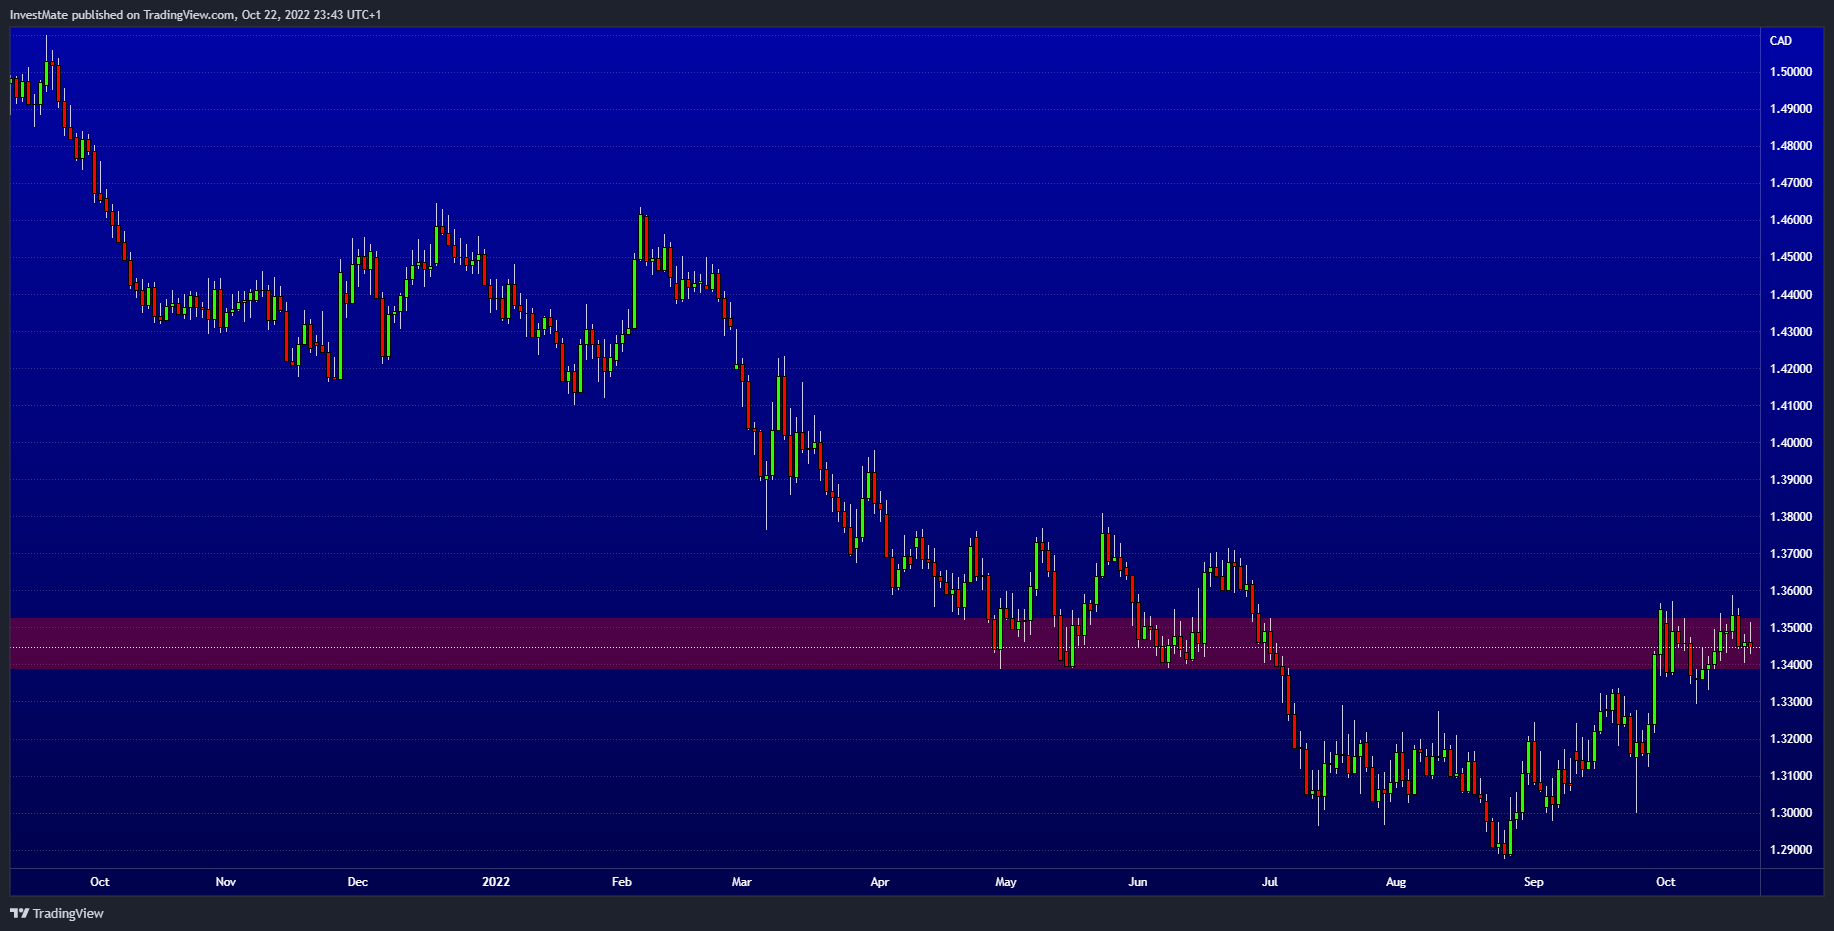Screen dimensions: 1834x931
Task: Click the 1.40000 price label
Action: tap(1791, 443)
